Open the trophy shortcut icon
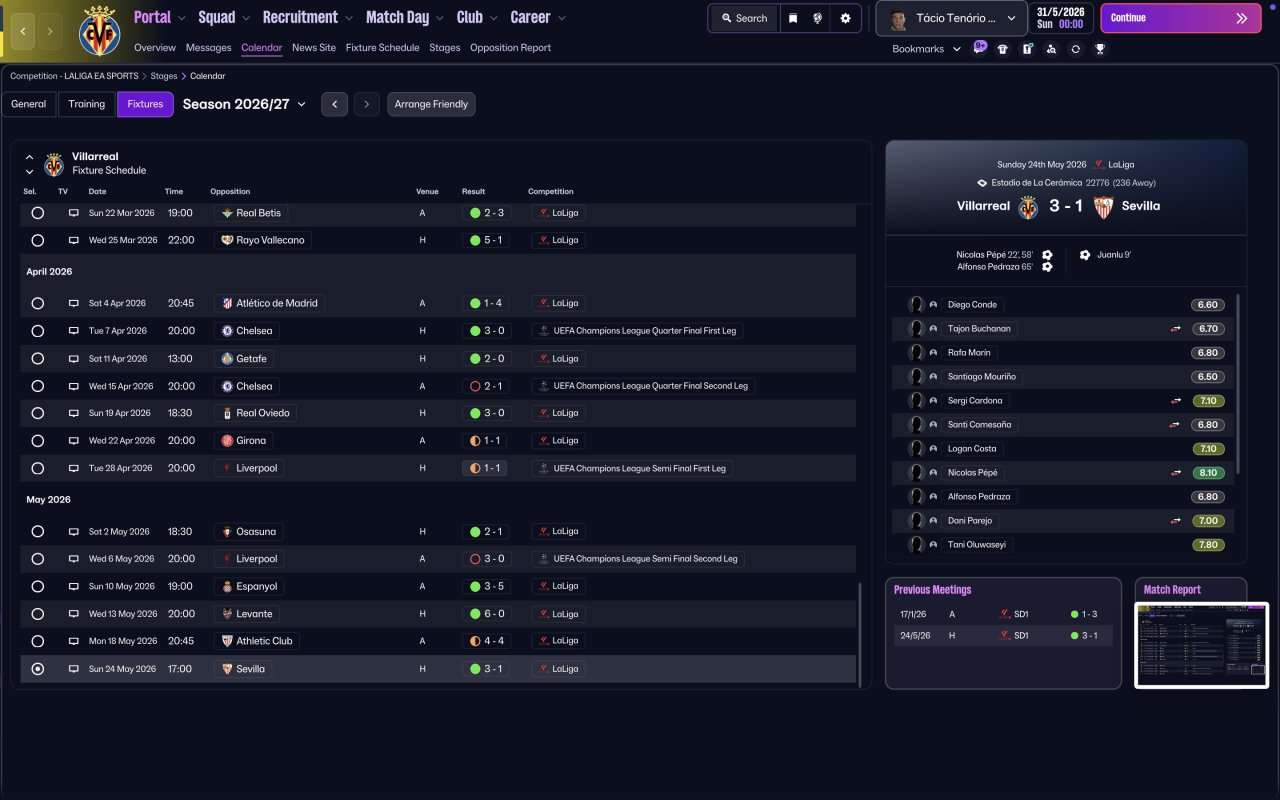Viewport: 1280px width, 800px height. [1100, 49]
